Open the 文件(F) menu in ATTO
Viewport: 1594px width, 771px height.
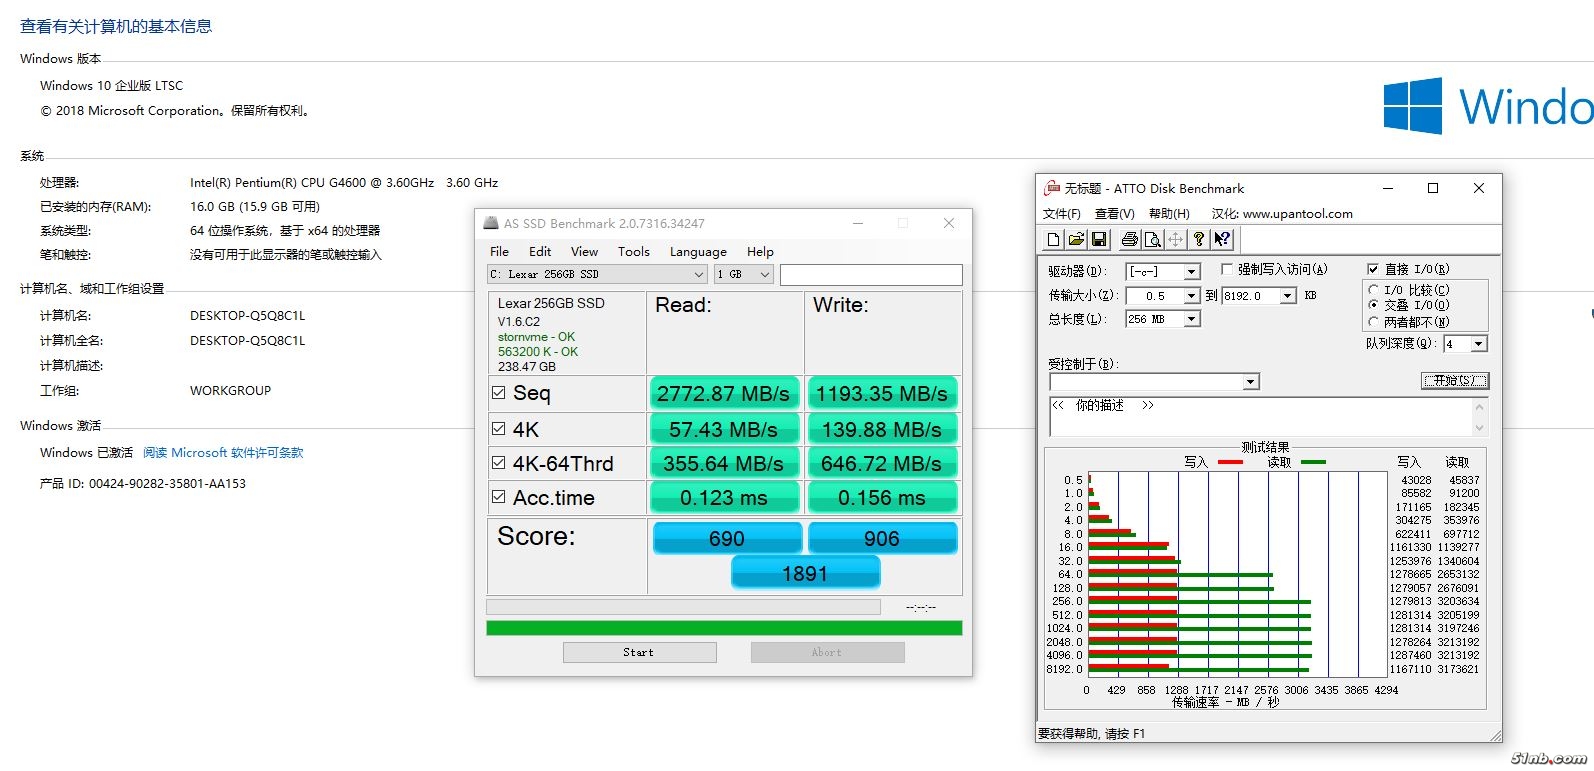pos(1062,214)
